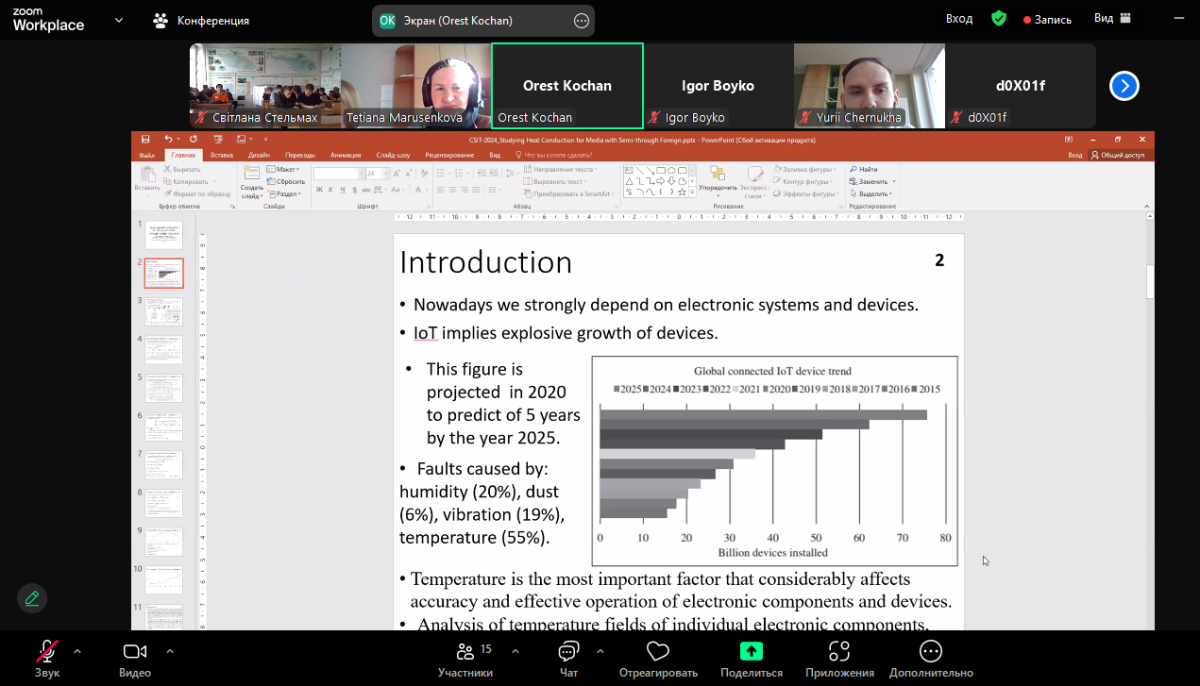Expand video options arrow next to Видео
The image size is (1200, 686).
169,651
